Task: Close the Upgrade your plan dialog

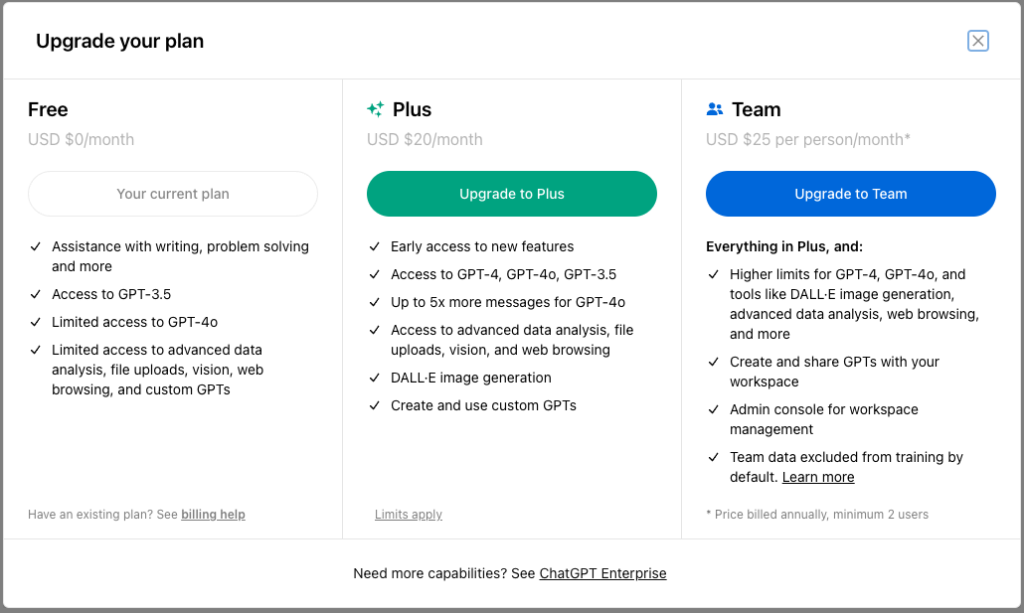Action: point(978,41)
